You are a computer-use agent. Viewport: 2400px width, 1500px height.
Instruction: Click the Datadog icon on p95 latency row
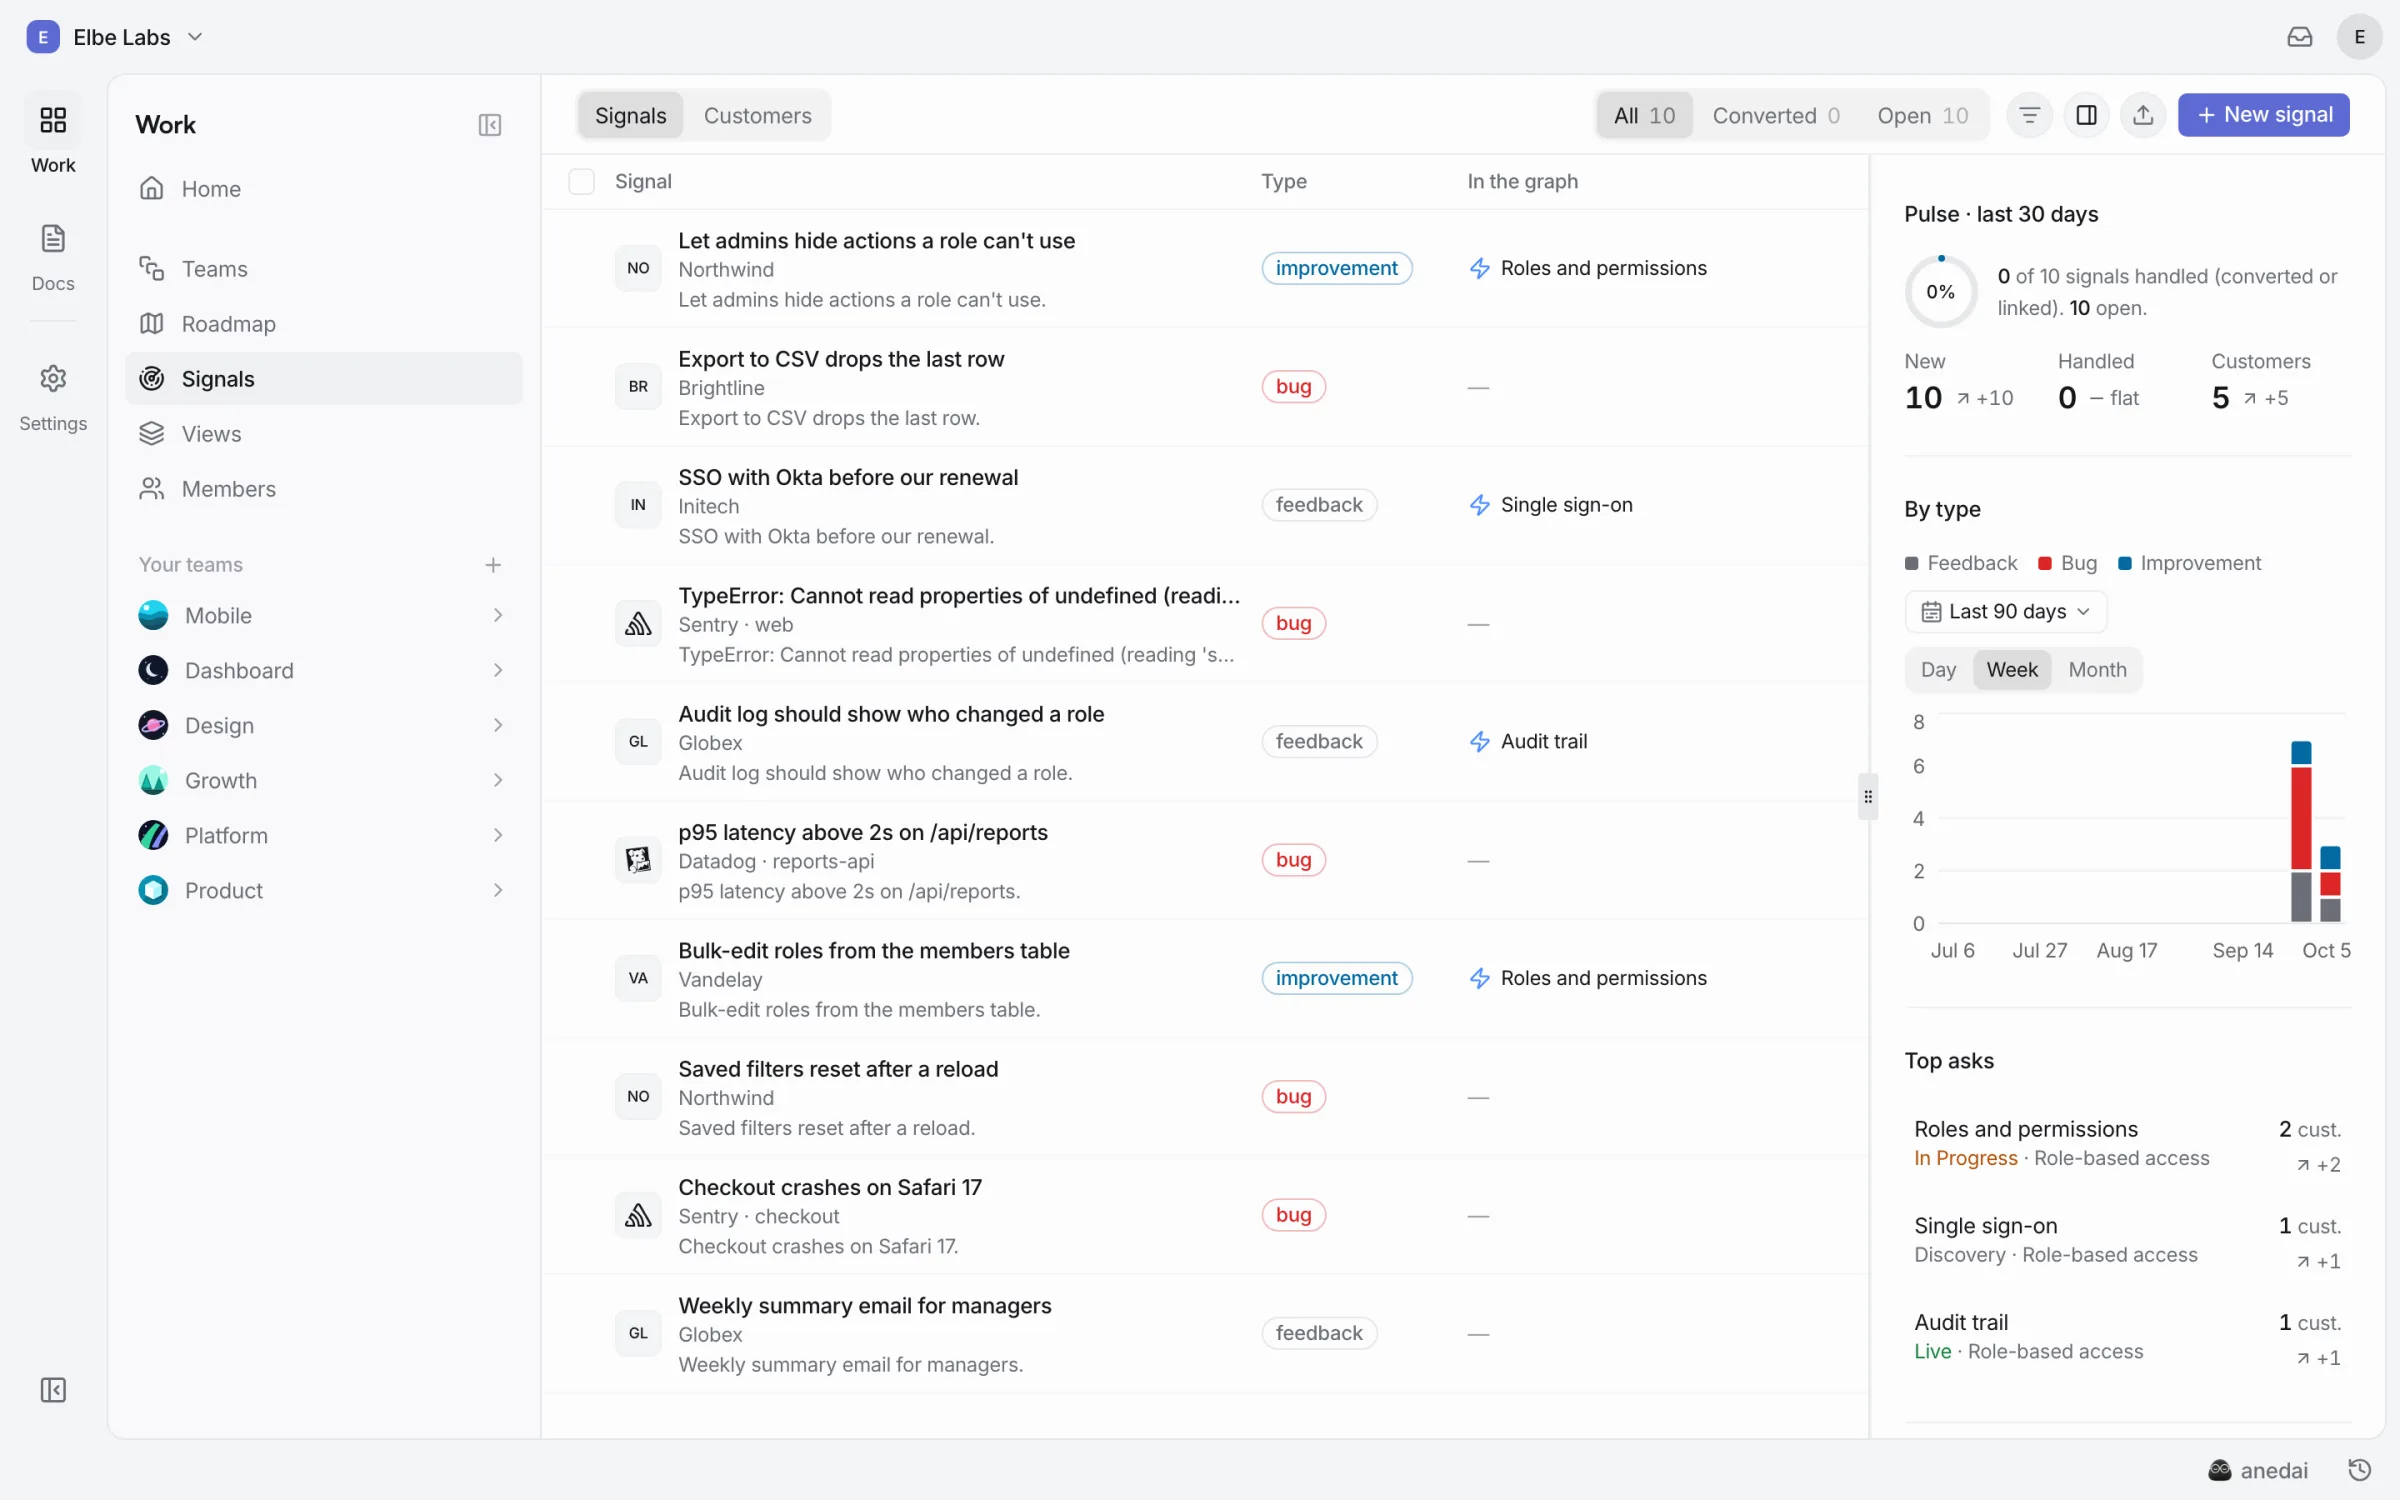pos(638,860)
